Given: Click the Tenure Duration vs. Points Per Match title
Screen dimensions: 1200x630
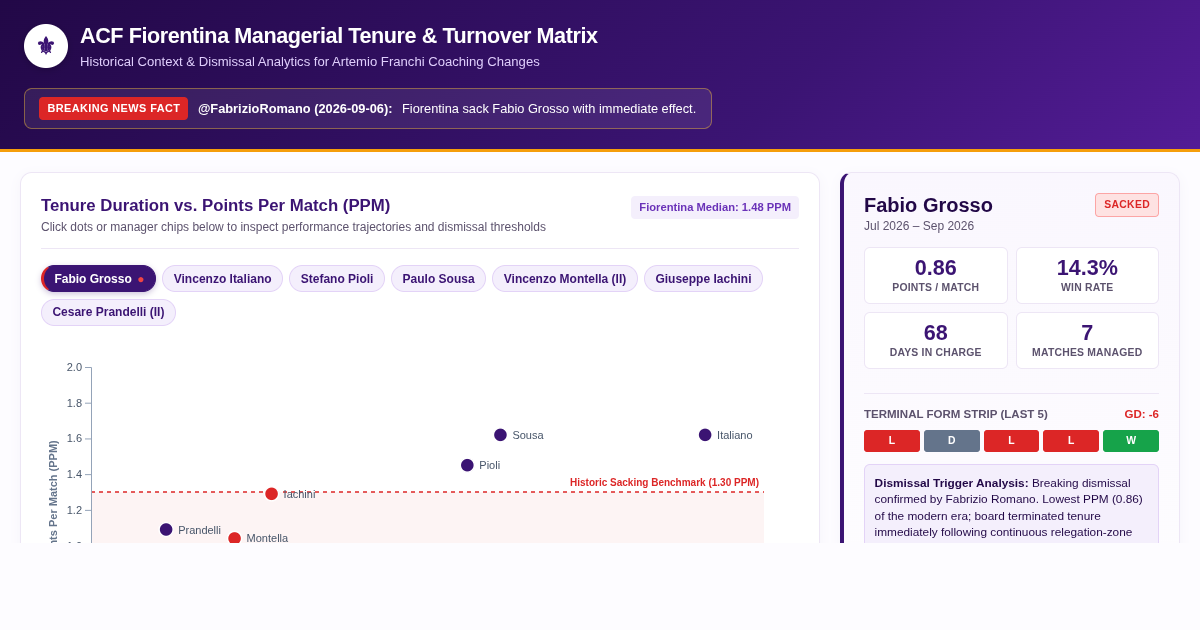Looking at the screenshot, I should [x=216, y=206].
